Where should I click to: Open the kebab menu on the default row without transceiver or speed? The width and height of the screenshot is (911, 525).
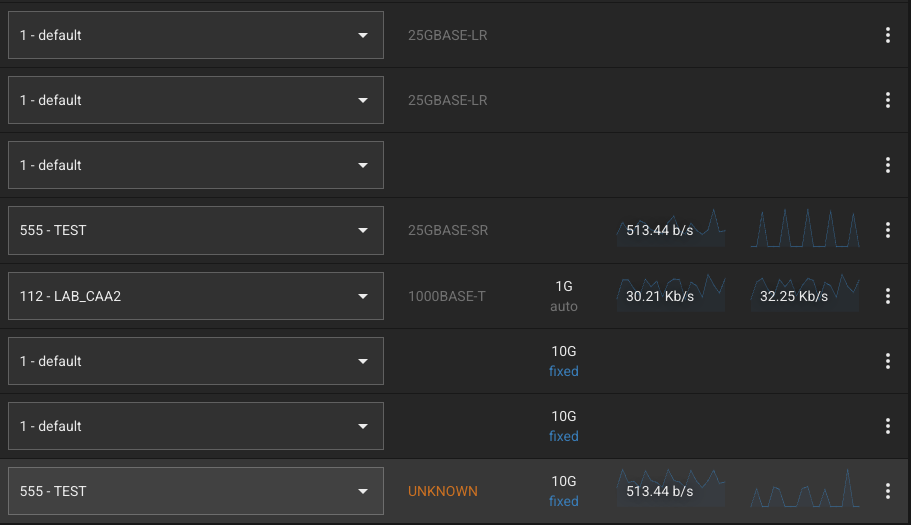tap(887, 165)
